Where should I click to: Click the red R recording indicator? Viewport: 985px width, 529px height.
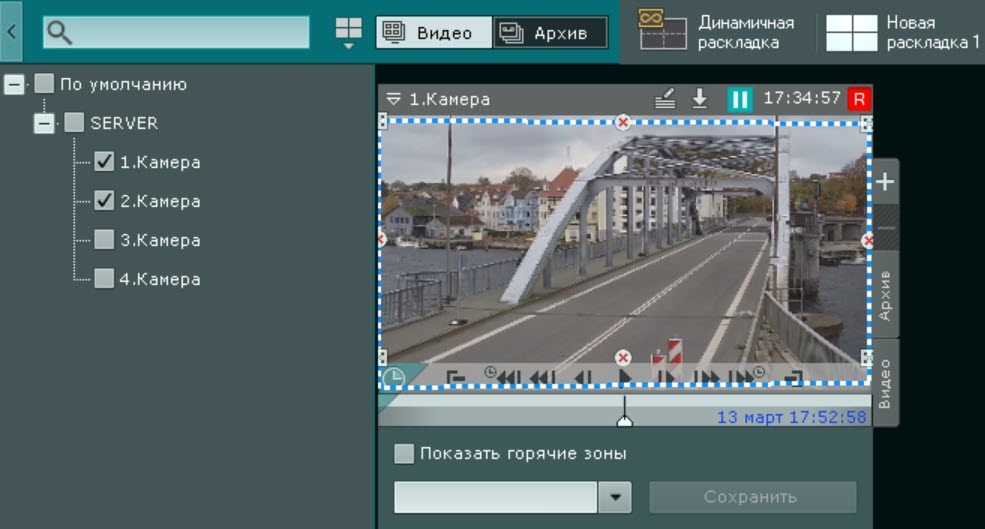click(x=858, y=99)
